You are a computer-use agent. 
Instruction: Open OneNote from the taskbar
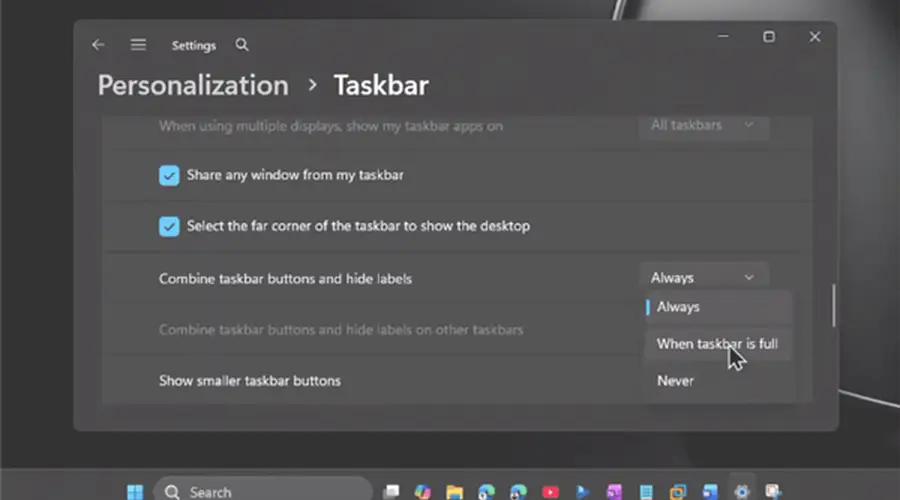(614, 492)
